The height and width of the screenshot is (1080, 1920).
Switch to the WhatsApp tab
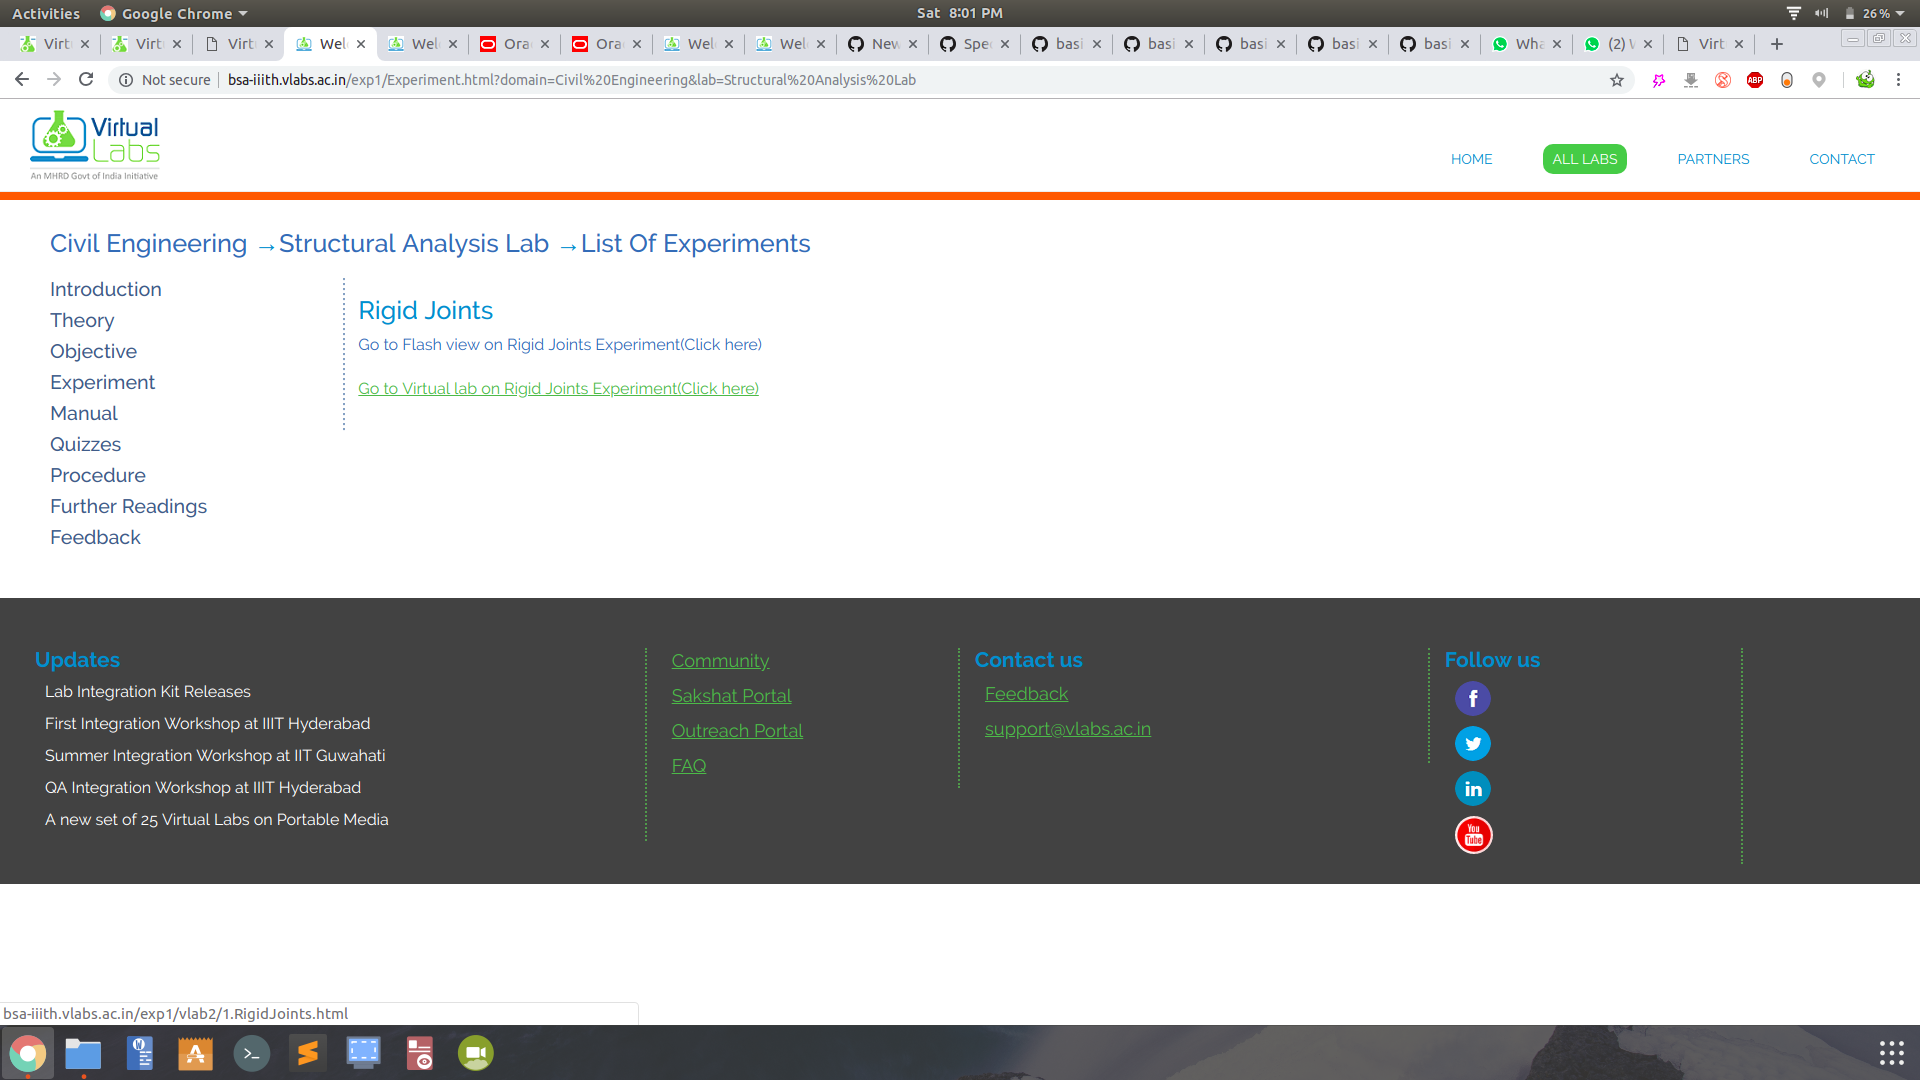coord(1526,44)
